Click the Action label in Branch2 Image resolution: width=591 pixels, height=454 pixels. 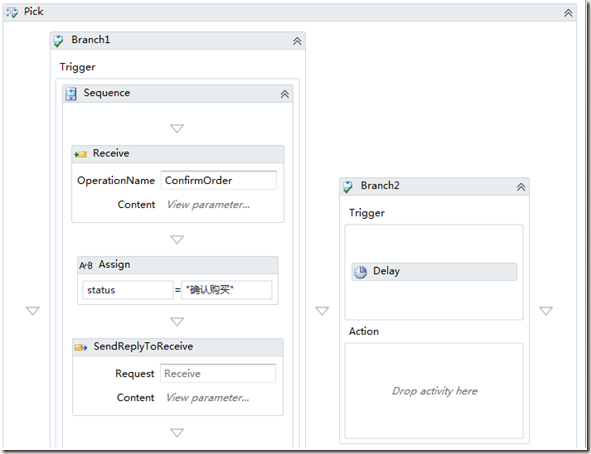[364, 332]
